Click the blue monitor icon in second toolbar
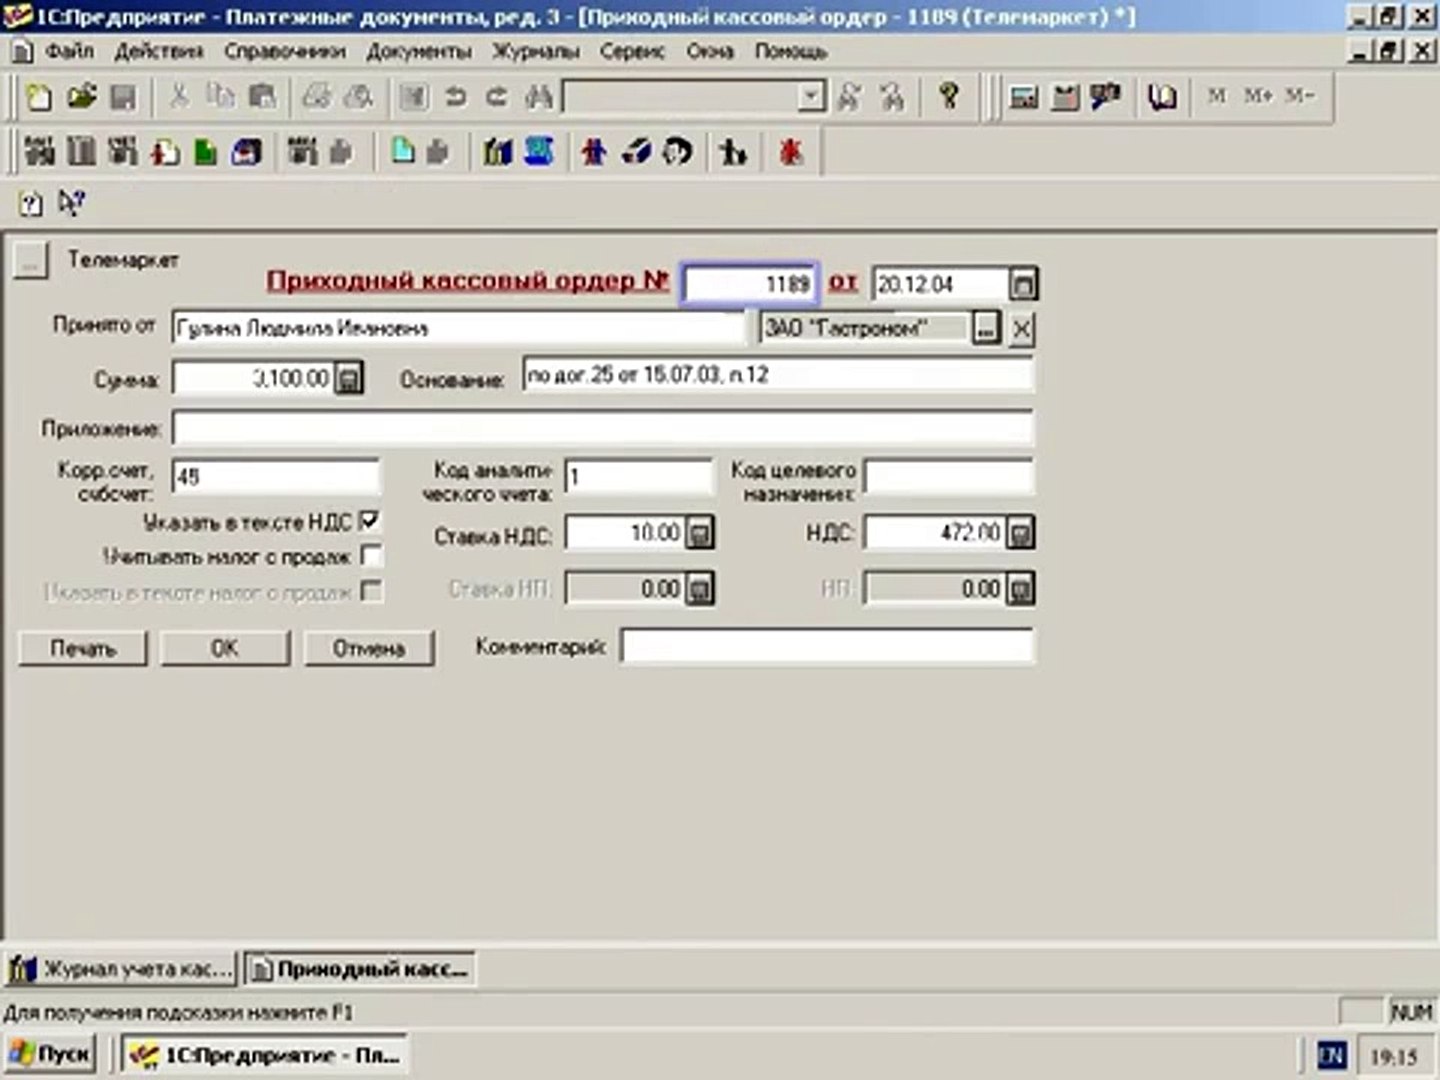The height and width of the screenshot is (1080, 1440). pos(539,152)
